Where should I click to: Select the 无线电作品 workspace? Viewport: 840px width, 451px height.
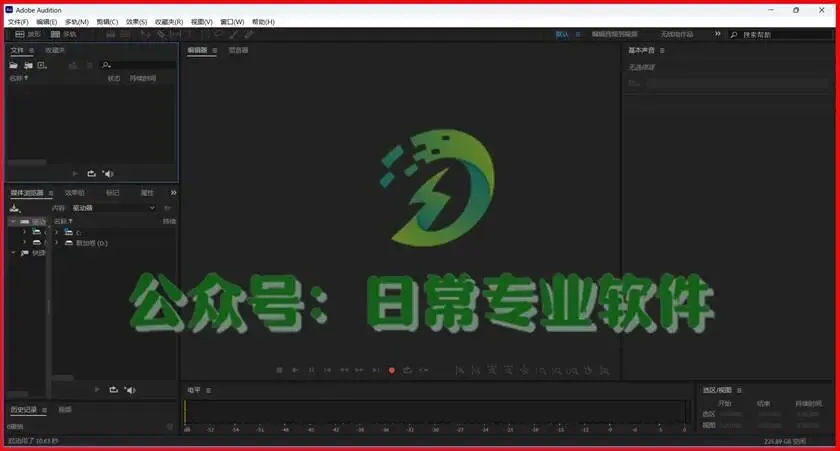(x=677, y=34)
